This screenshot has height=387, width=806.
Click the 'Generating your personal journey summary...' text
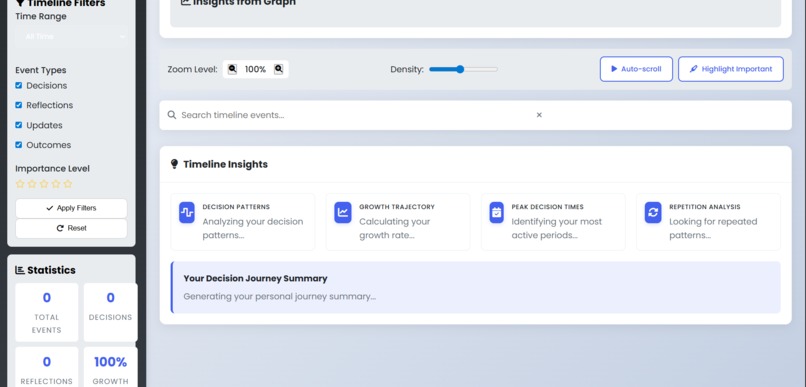click(280, 297)
